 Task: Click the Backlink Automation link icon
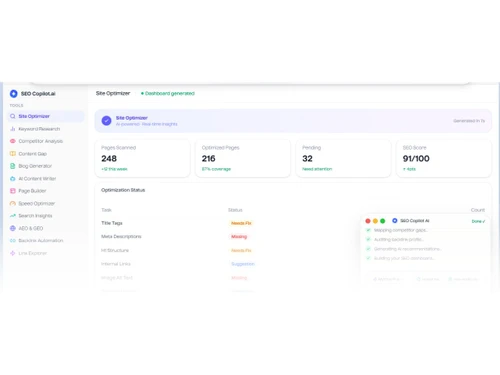pos(13,240)
